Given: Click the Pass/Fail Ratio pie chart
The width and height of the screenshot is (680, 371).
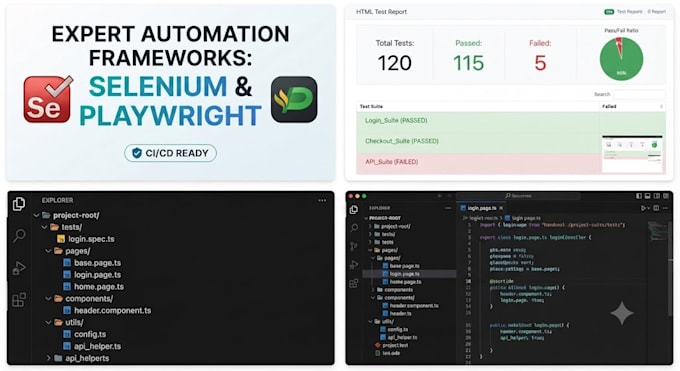Looking at the screenshot, I should click(621, 59).
